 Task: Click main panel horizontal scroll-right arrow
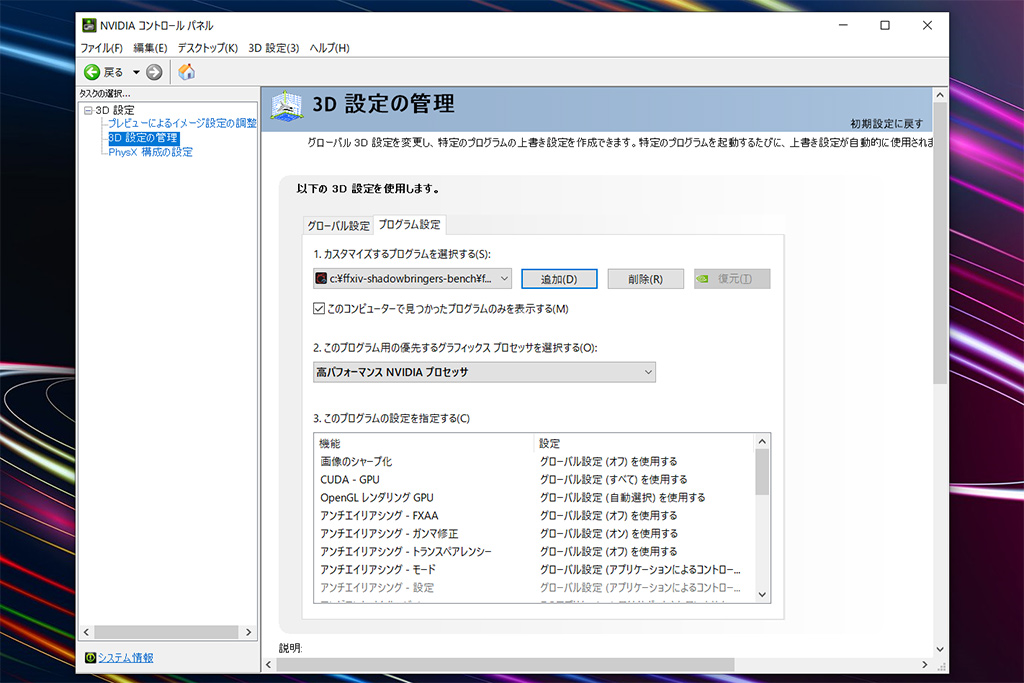tap(924, 665)
